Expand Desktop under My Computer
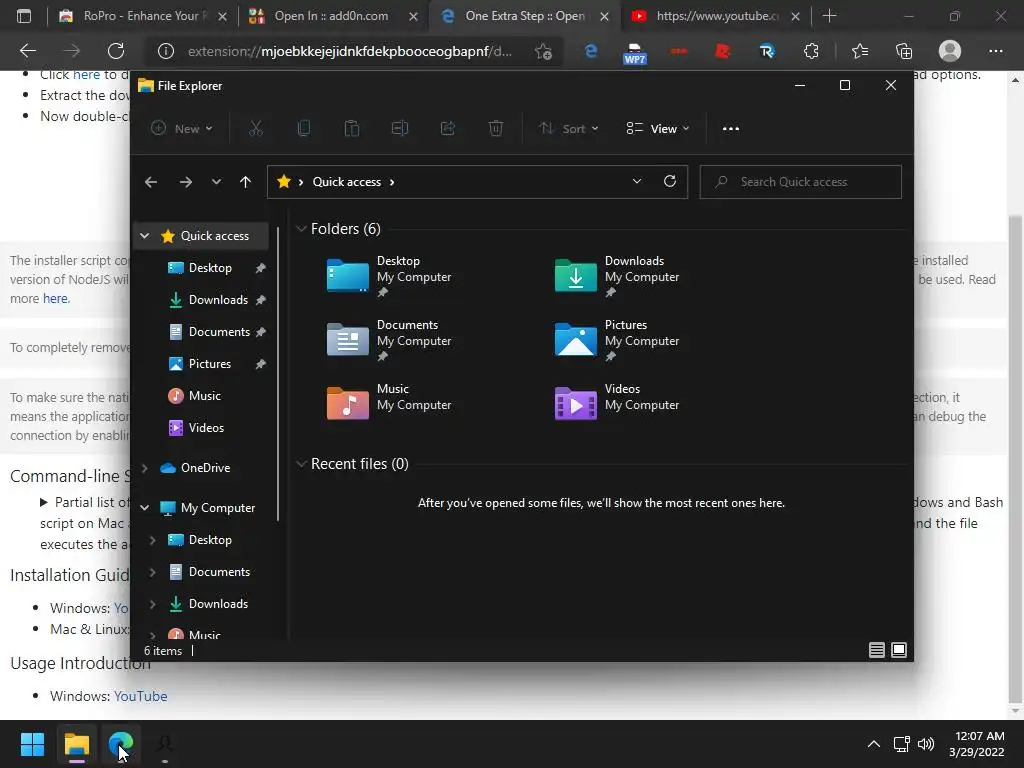 click(152, 540)
